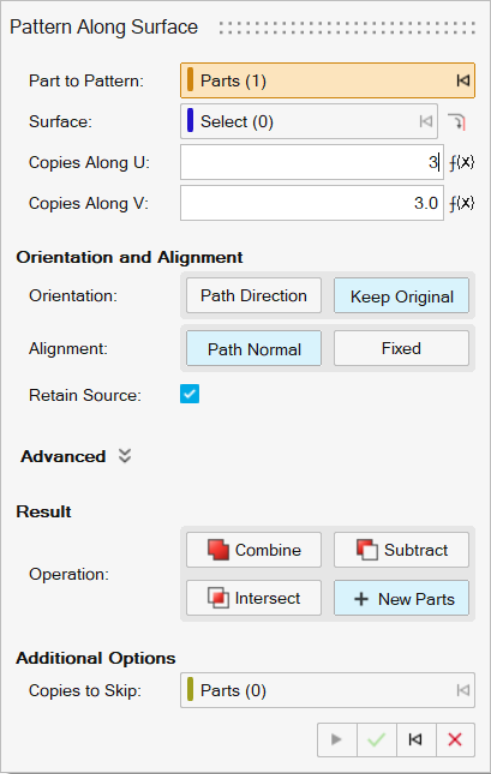
Task: Apply with the green checkmark button
Action: tap(377, 739)
